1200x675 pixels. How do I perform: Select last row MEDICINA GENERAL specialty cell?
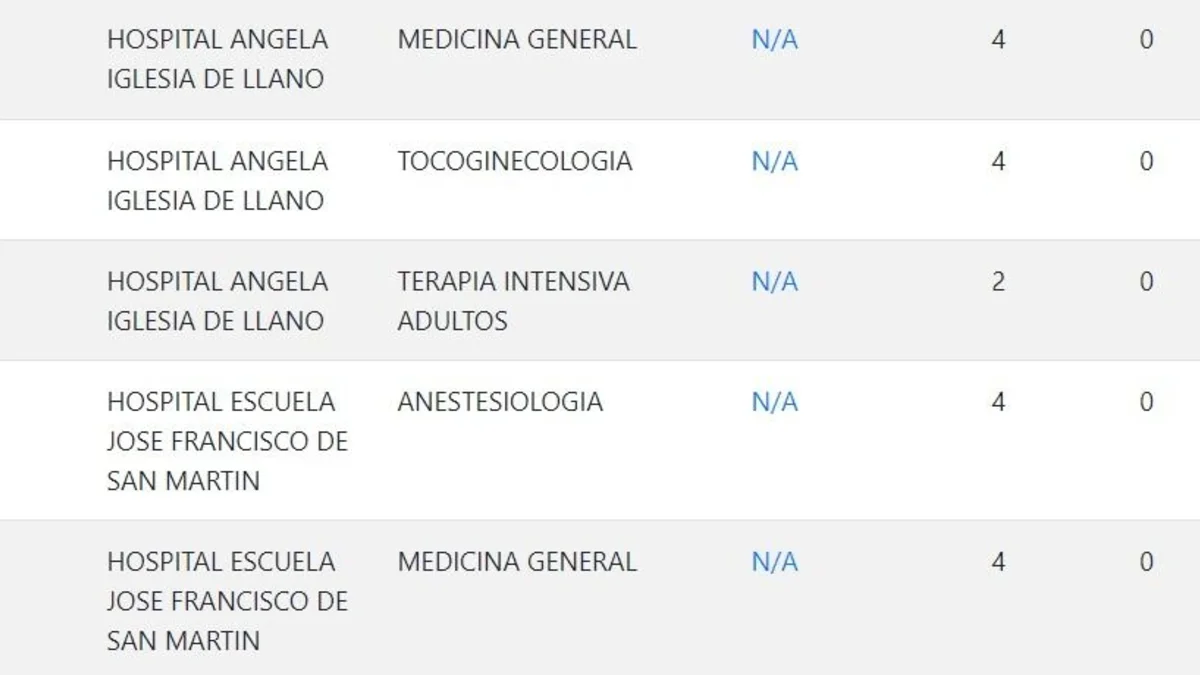click(517, 562)
